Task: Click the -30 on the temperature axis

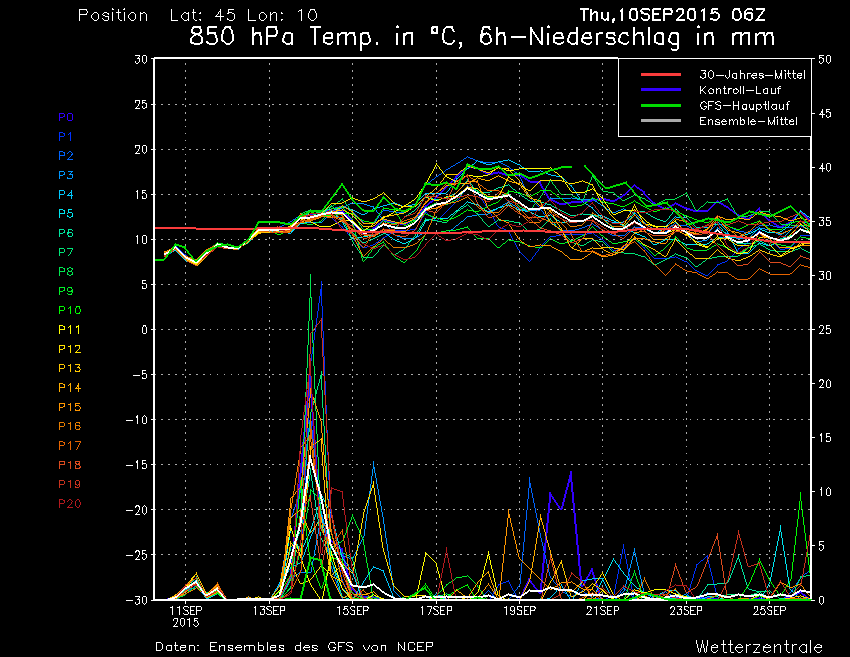Action: point(137,600)
